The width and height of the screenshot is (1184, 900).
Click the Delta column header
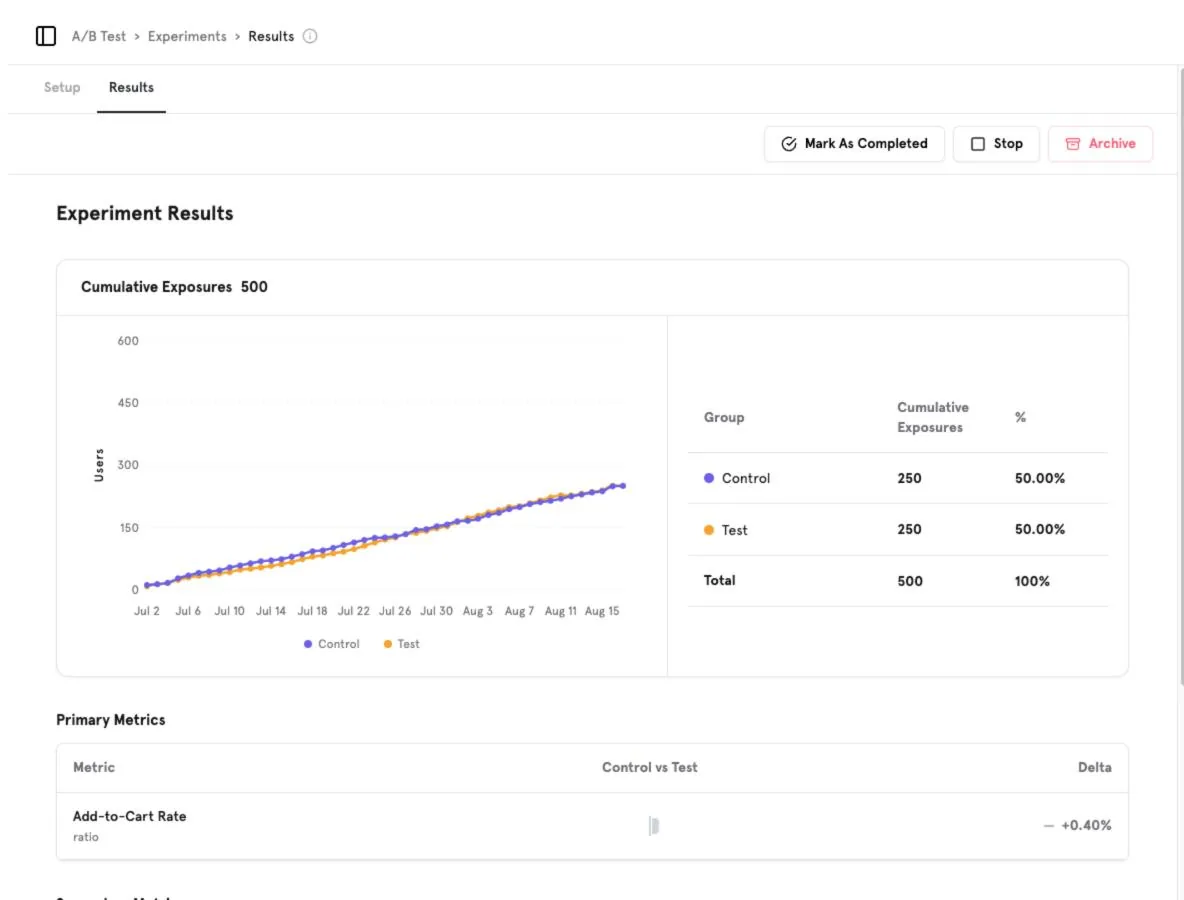[x=1094, y=767]
